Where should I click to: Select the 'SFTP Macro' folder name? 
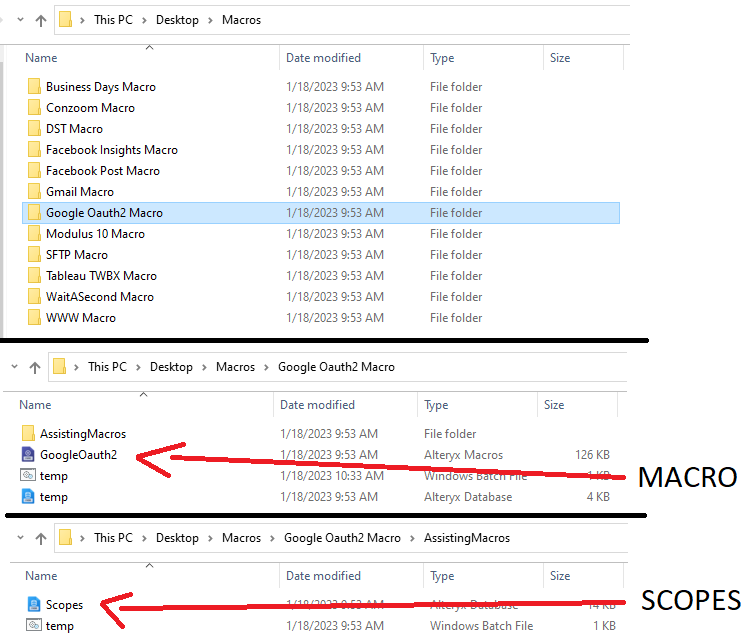[77, 255]
